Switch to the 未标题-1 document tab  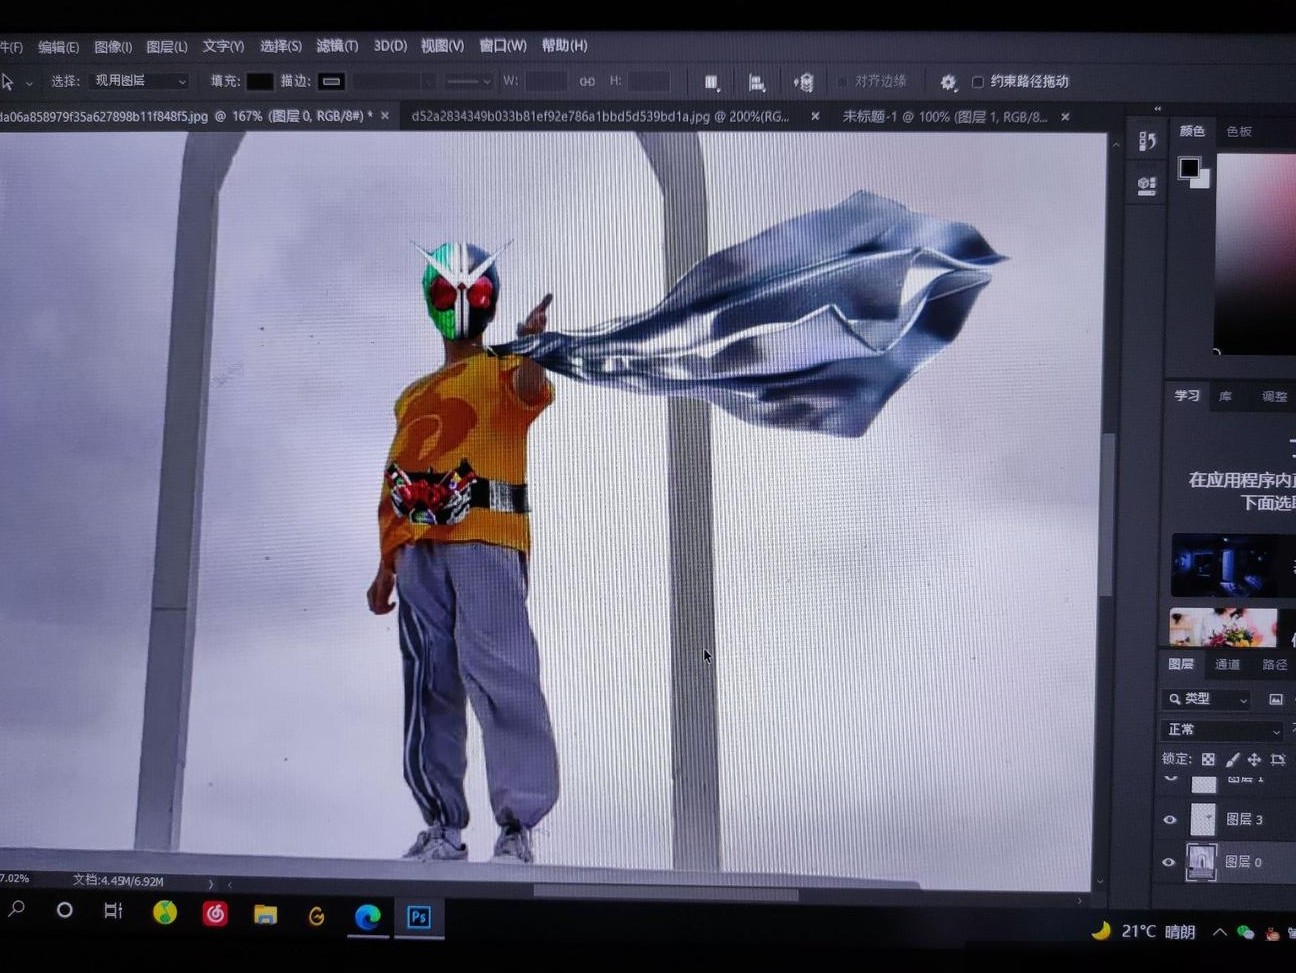point(945,117)
